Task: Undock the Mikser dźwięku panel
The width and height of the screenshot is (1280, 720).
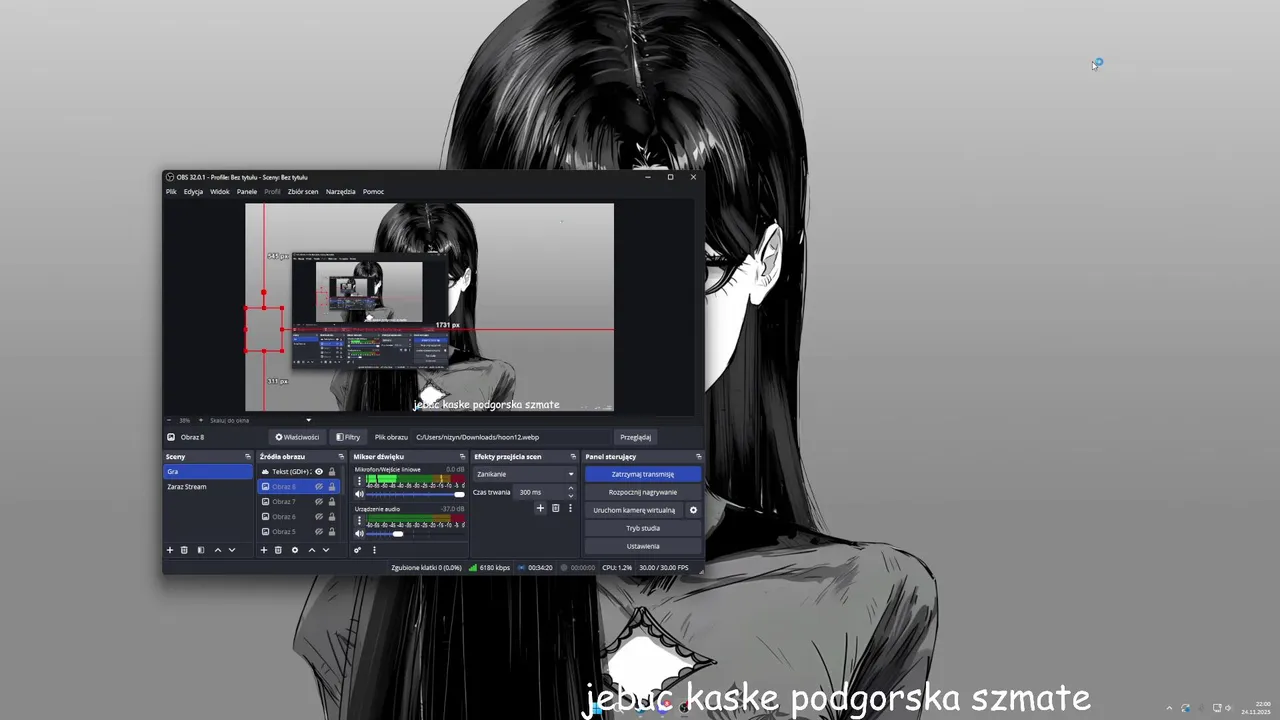Action: tap(462, 457)
